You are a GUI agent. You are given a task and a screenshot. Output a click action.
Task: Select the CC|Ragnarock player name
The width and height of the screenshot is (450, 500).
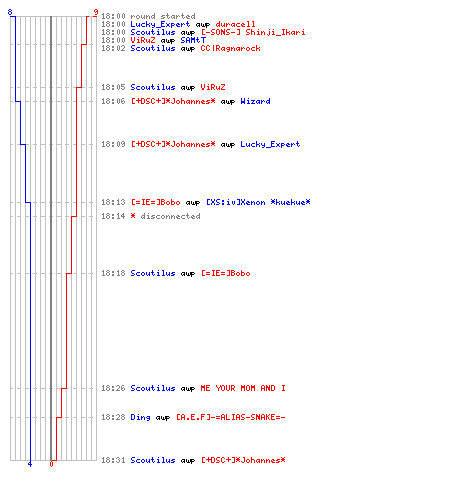click(230, 48)
